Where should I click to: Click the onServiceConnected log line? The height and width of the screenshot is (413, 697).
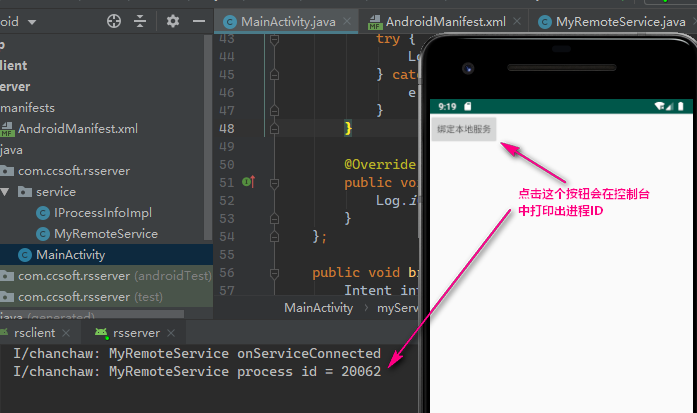click(x=197, y=353)
